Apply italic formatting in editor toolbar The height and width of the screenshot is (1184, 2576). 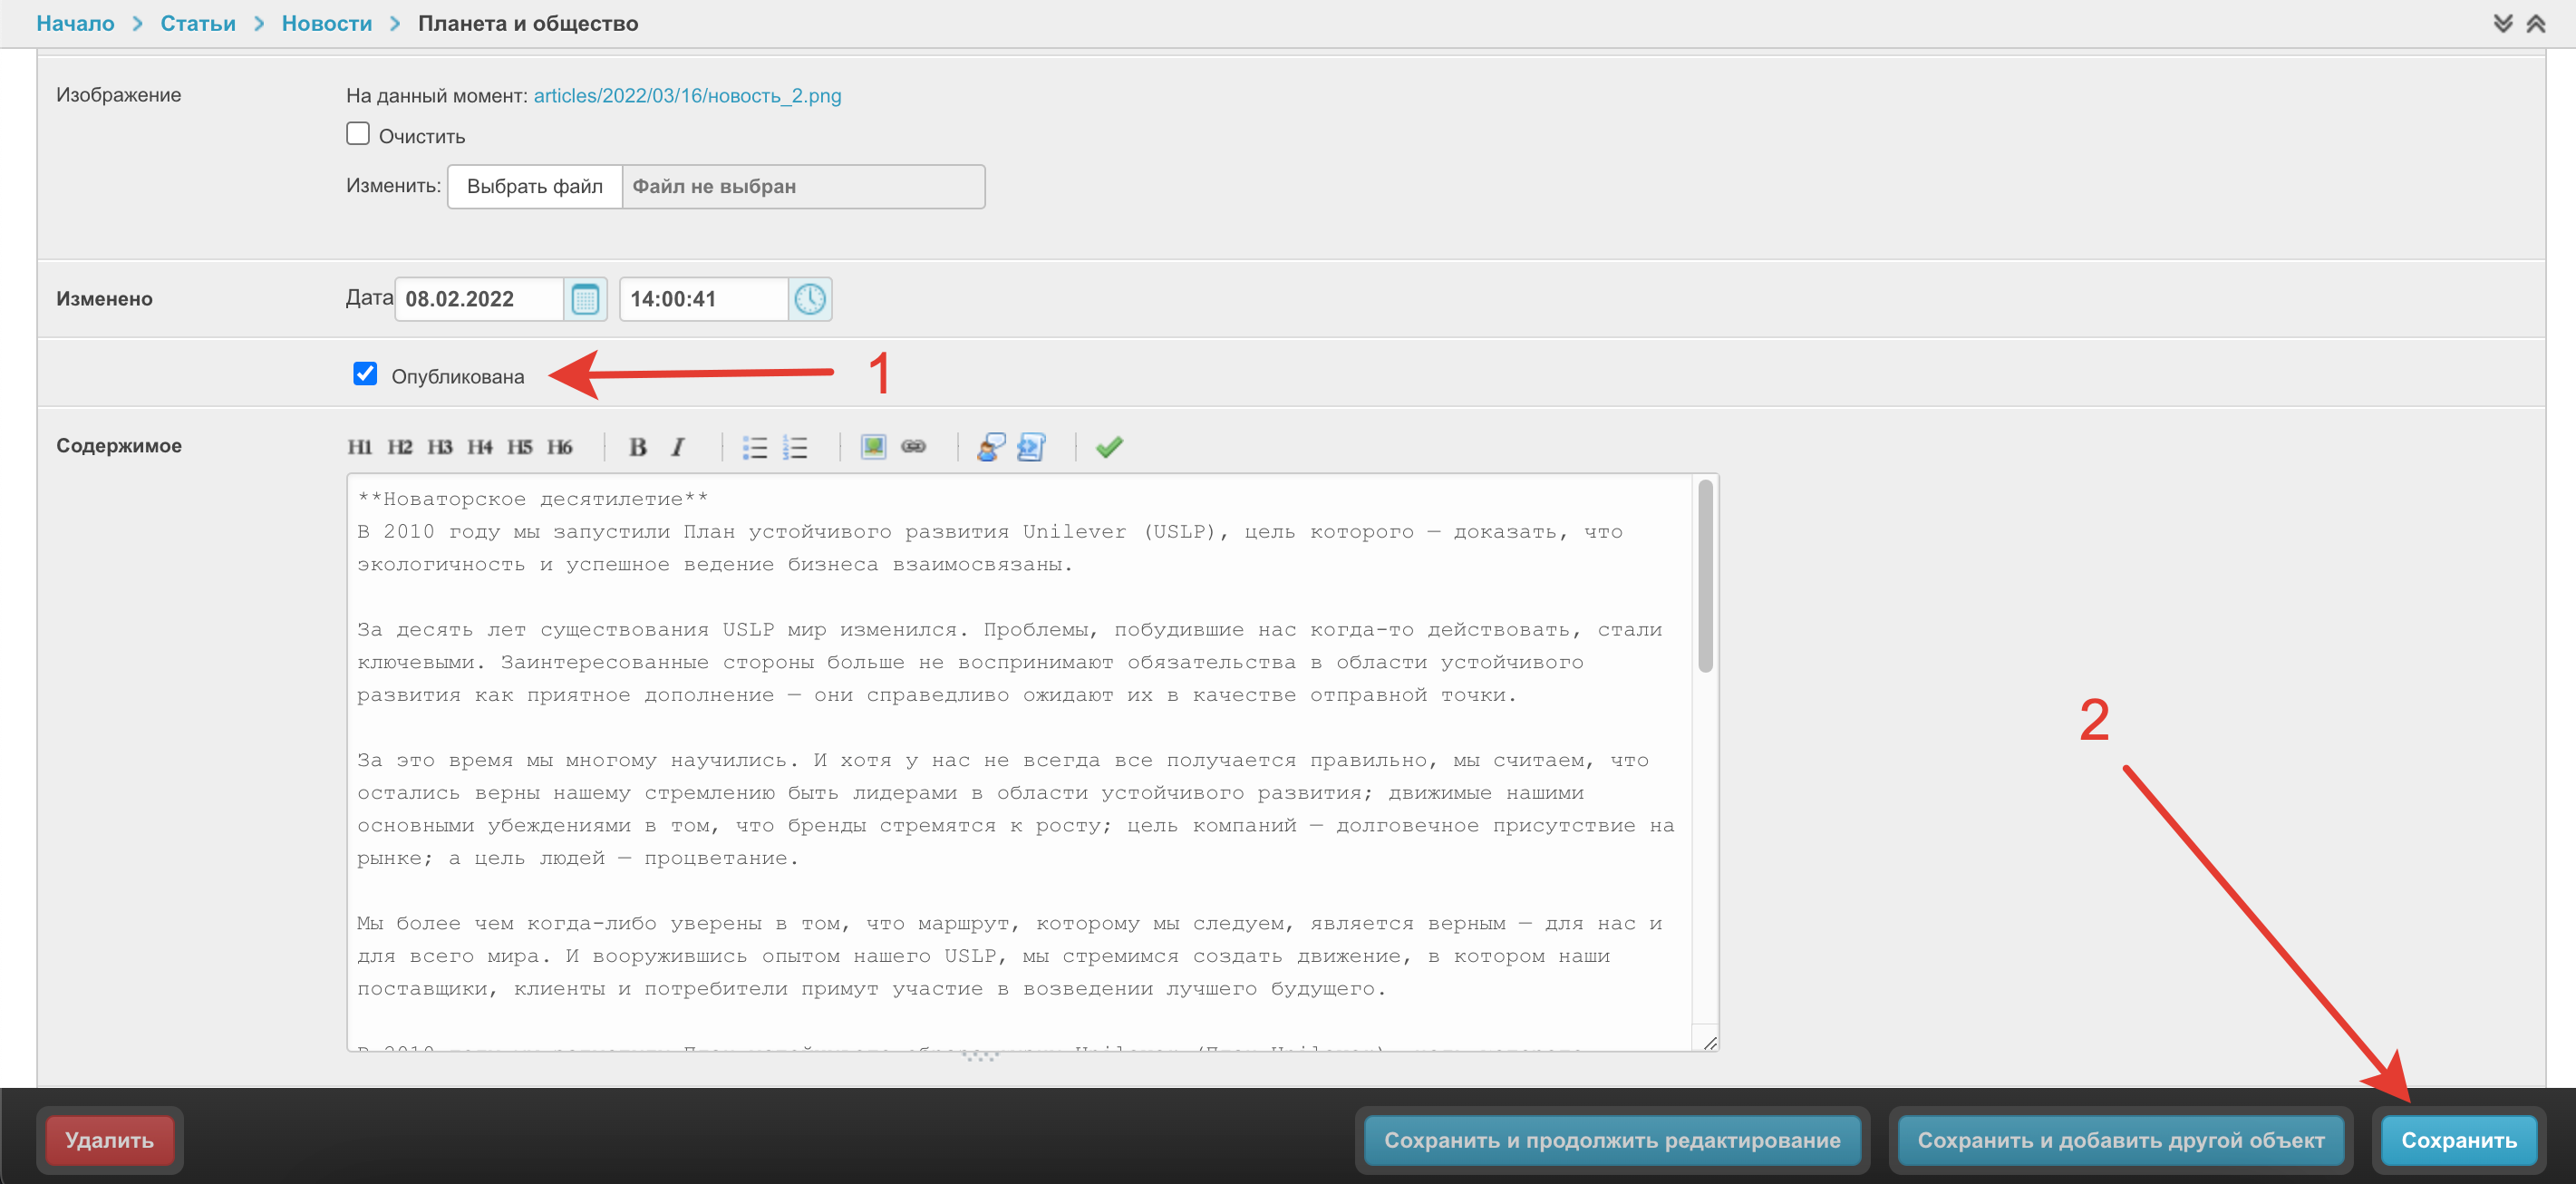point(678,447)
